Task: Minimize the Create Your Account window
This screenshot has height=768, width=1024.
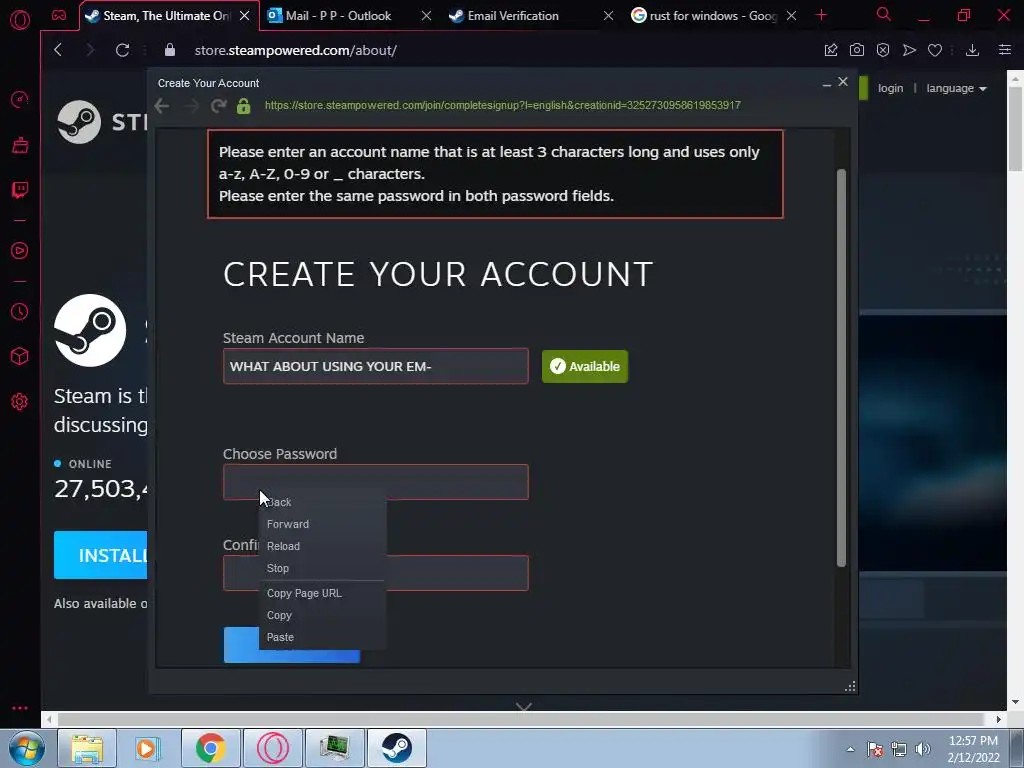Action: 827,83
